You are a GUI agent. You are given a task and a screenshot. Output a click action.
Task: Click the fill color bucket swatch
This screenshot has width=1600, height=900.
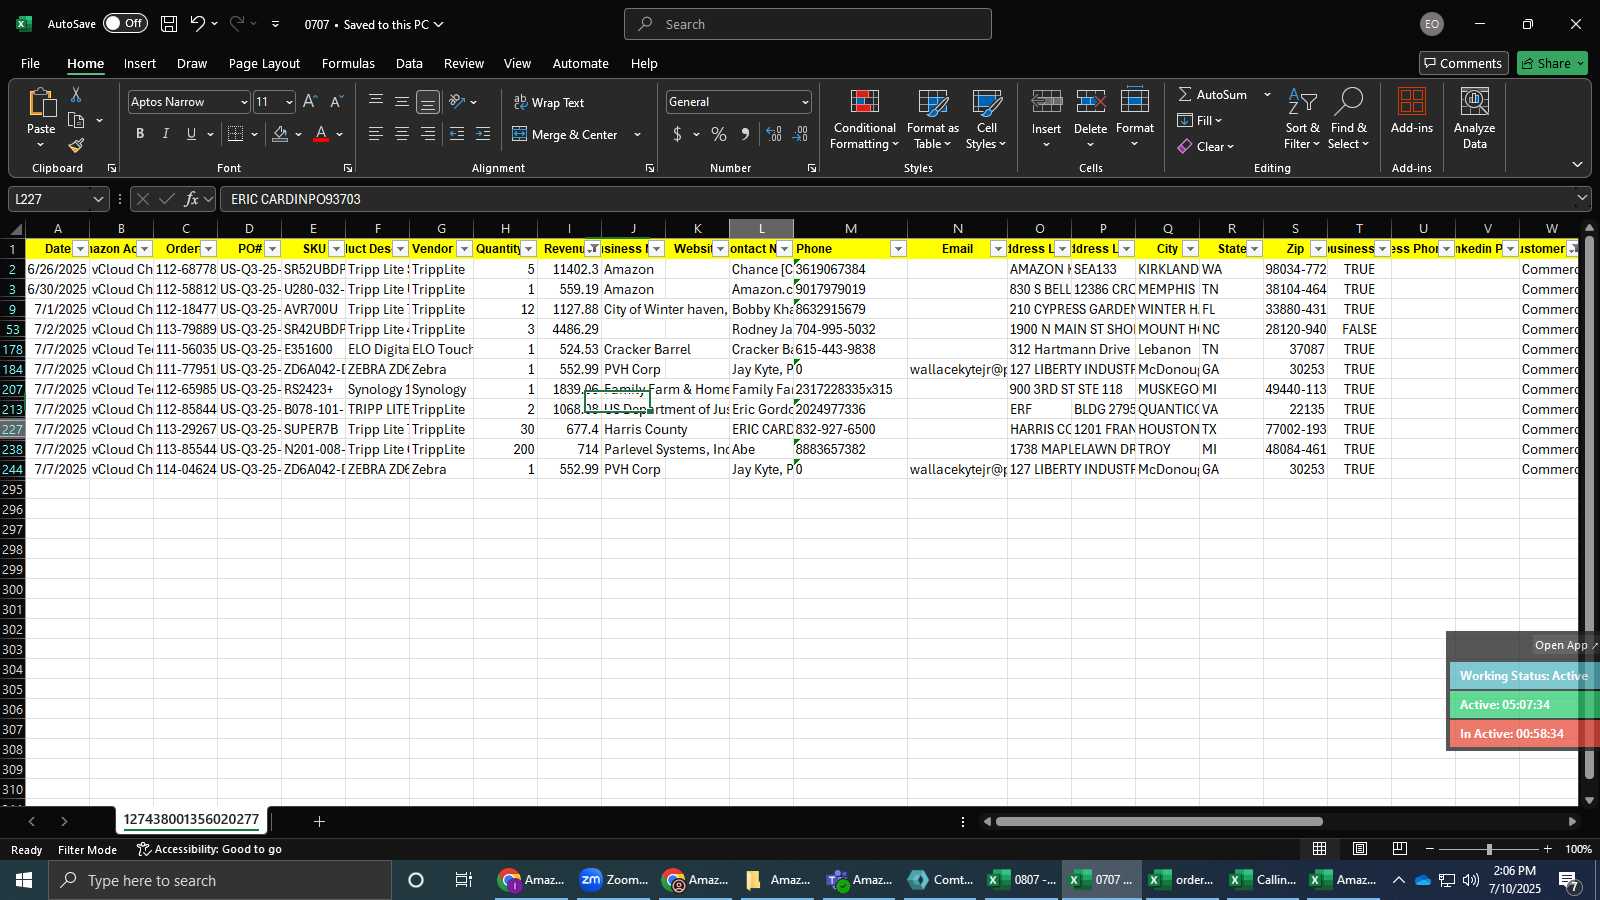pyautogui.click(x=280, y=134)
